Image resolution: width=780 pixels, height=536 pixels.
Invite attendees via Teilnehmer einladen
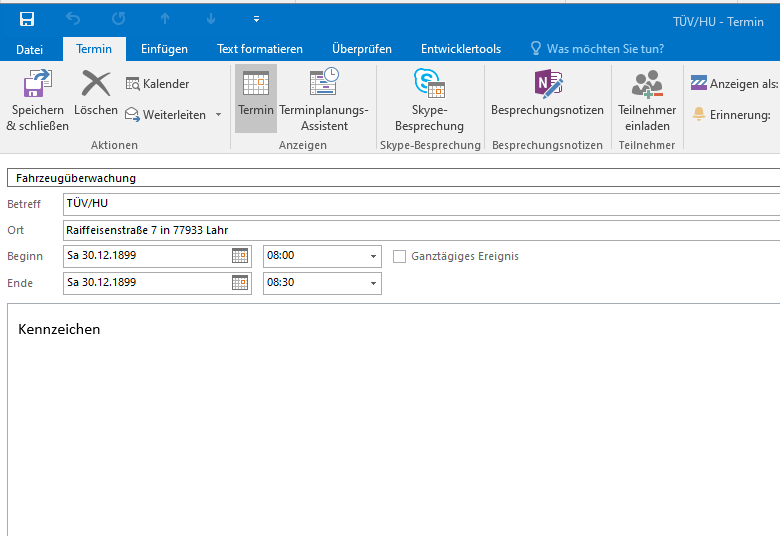647,101
